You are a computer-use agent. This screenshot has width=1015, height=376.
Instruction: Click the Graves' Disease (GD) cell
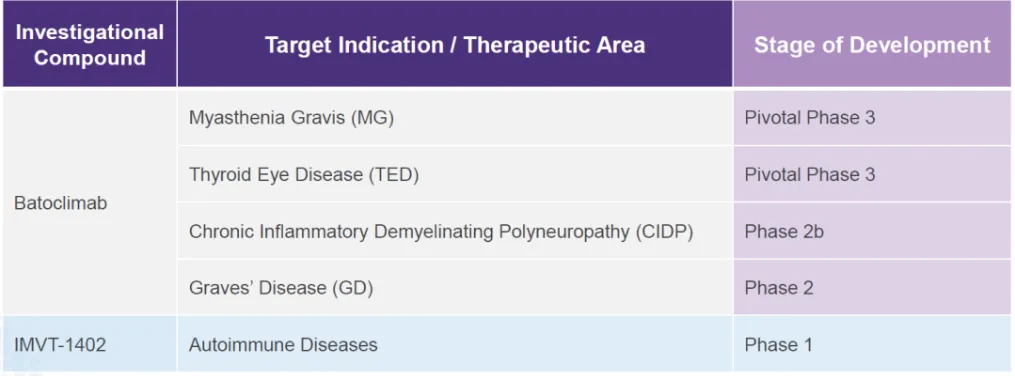(455, 287)
